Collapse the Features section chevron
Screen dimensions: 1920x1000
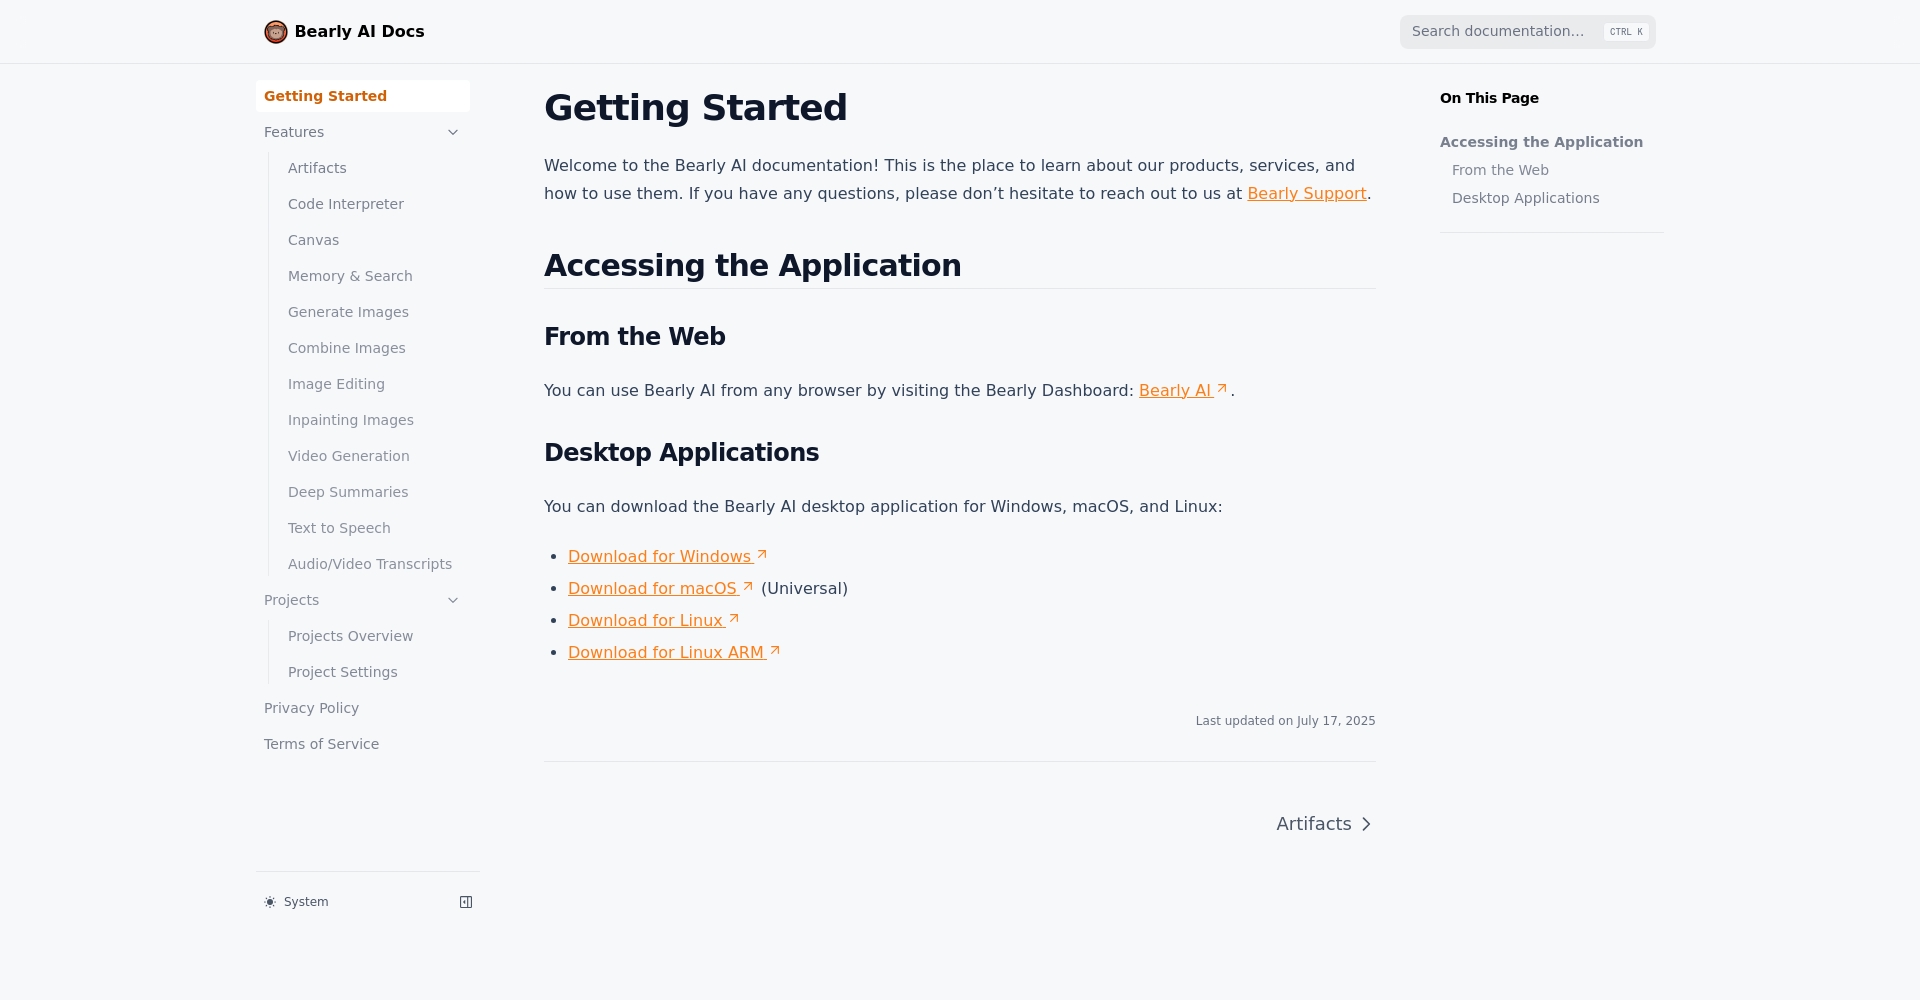click(453, 132)
